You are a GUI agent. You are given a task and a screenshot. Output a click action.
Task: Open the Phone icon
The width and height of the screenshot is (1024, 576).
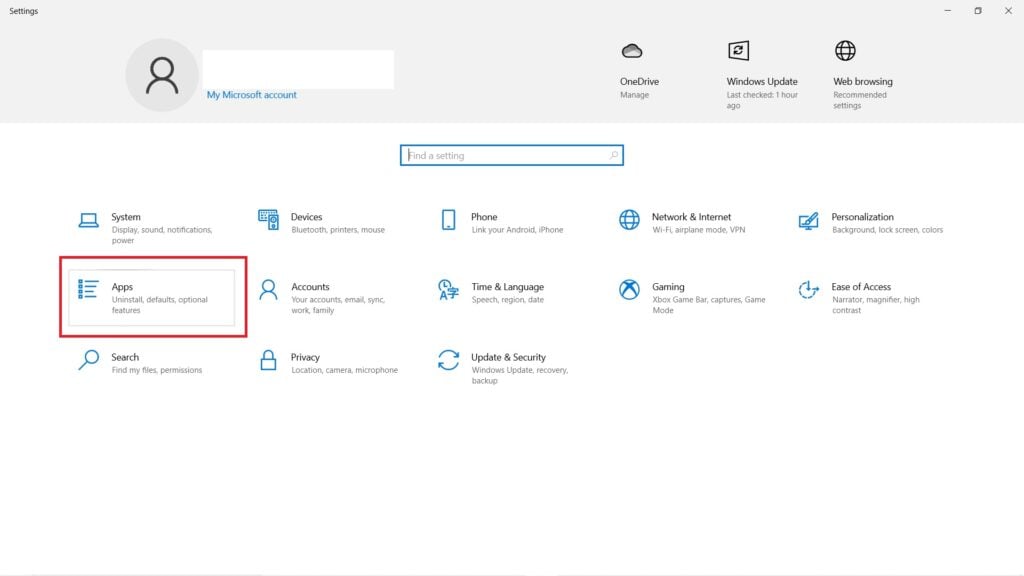[x=448, y=219]
